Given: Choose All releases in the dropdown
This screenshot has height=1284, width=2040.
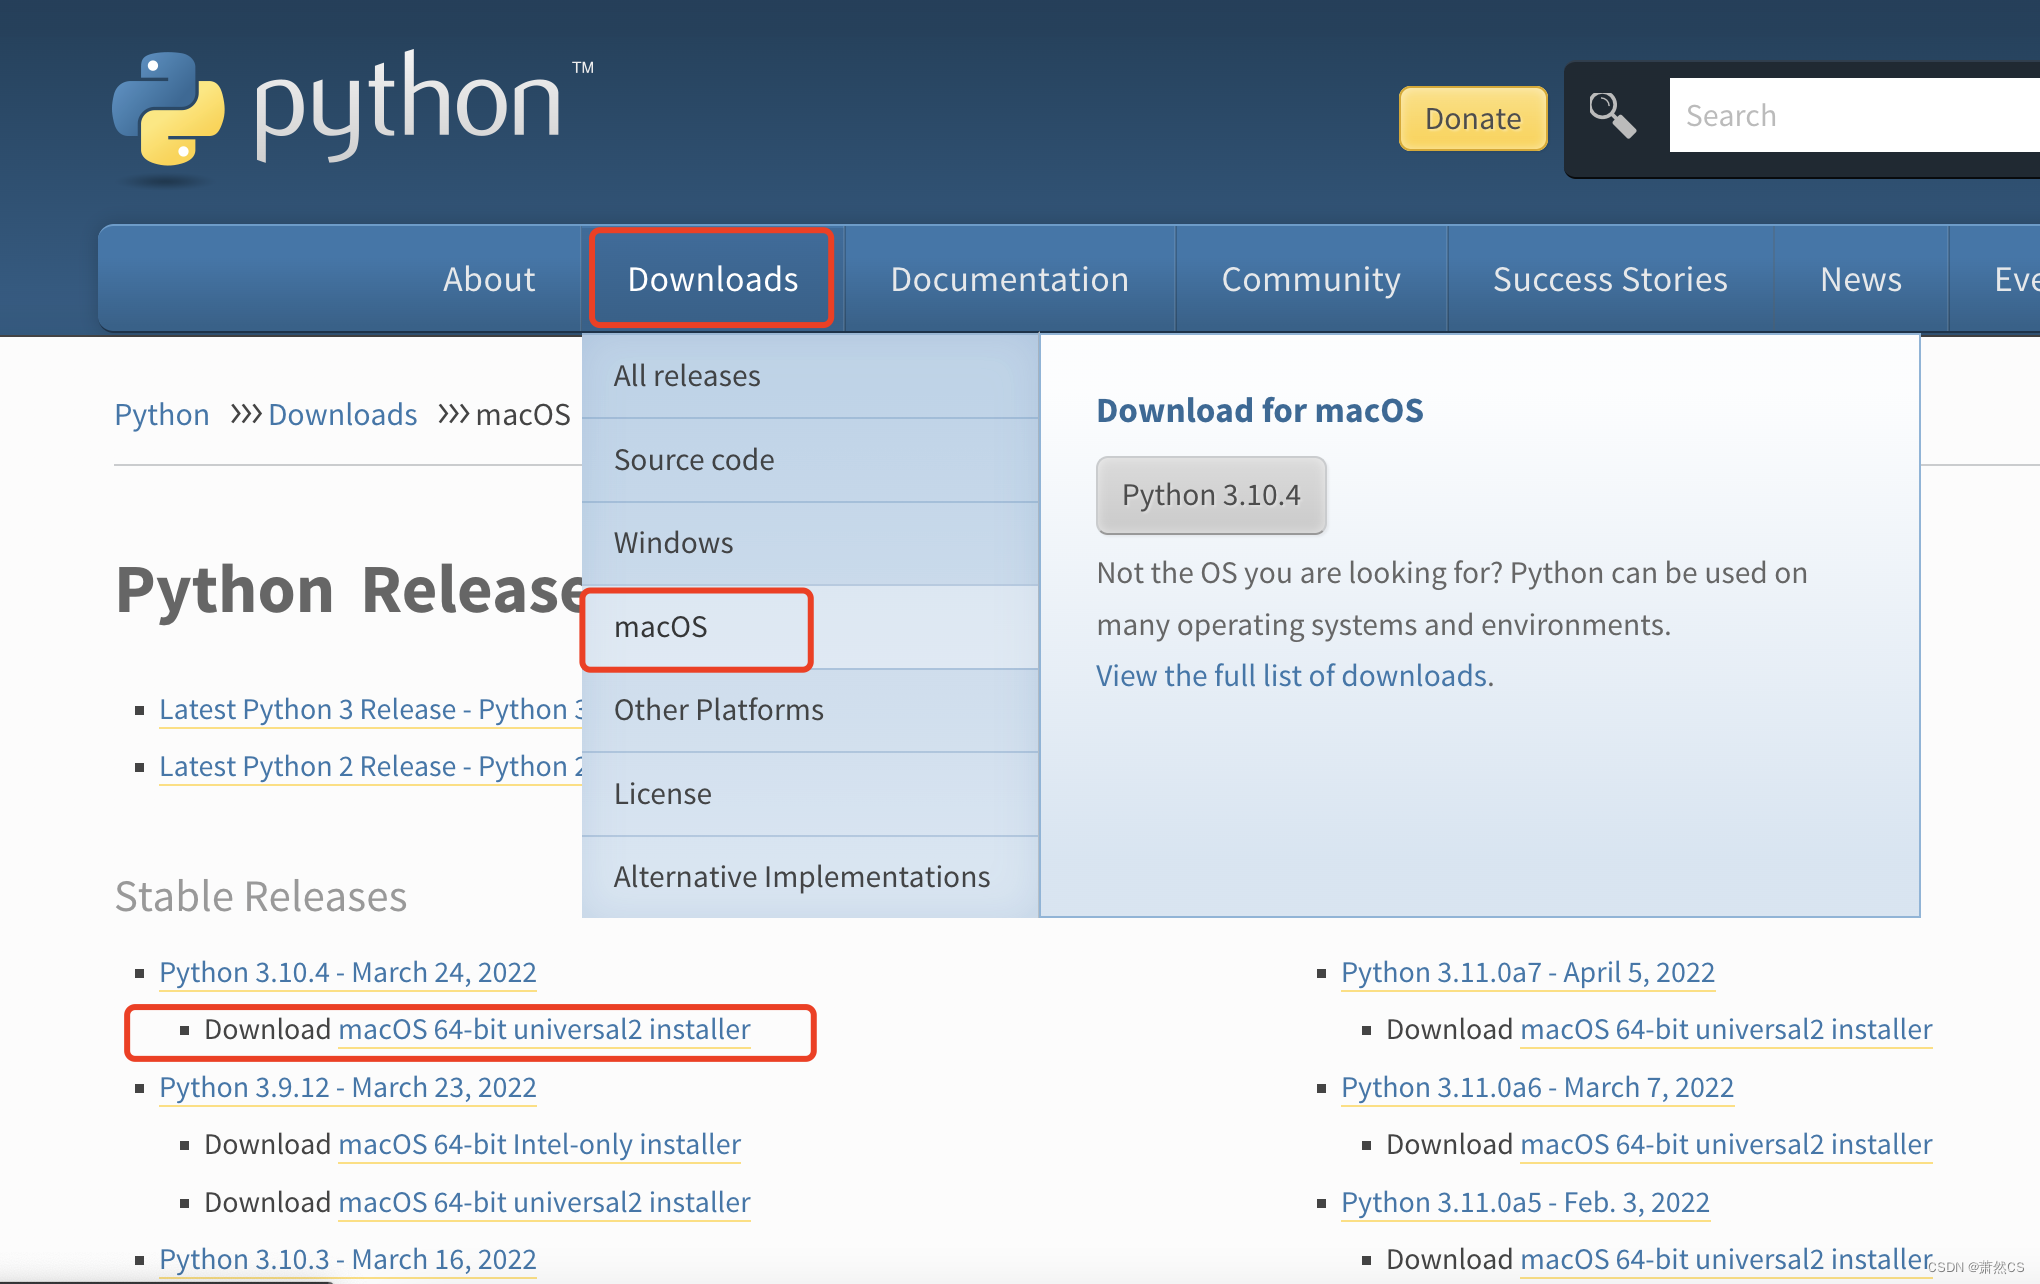Looking at the screenshot, I should pyautogui.click(x=686, y=376).
